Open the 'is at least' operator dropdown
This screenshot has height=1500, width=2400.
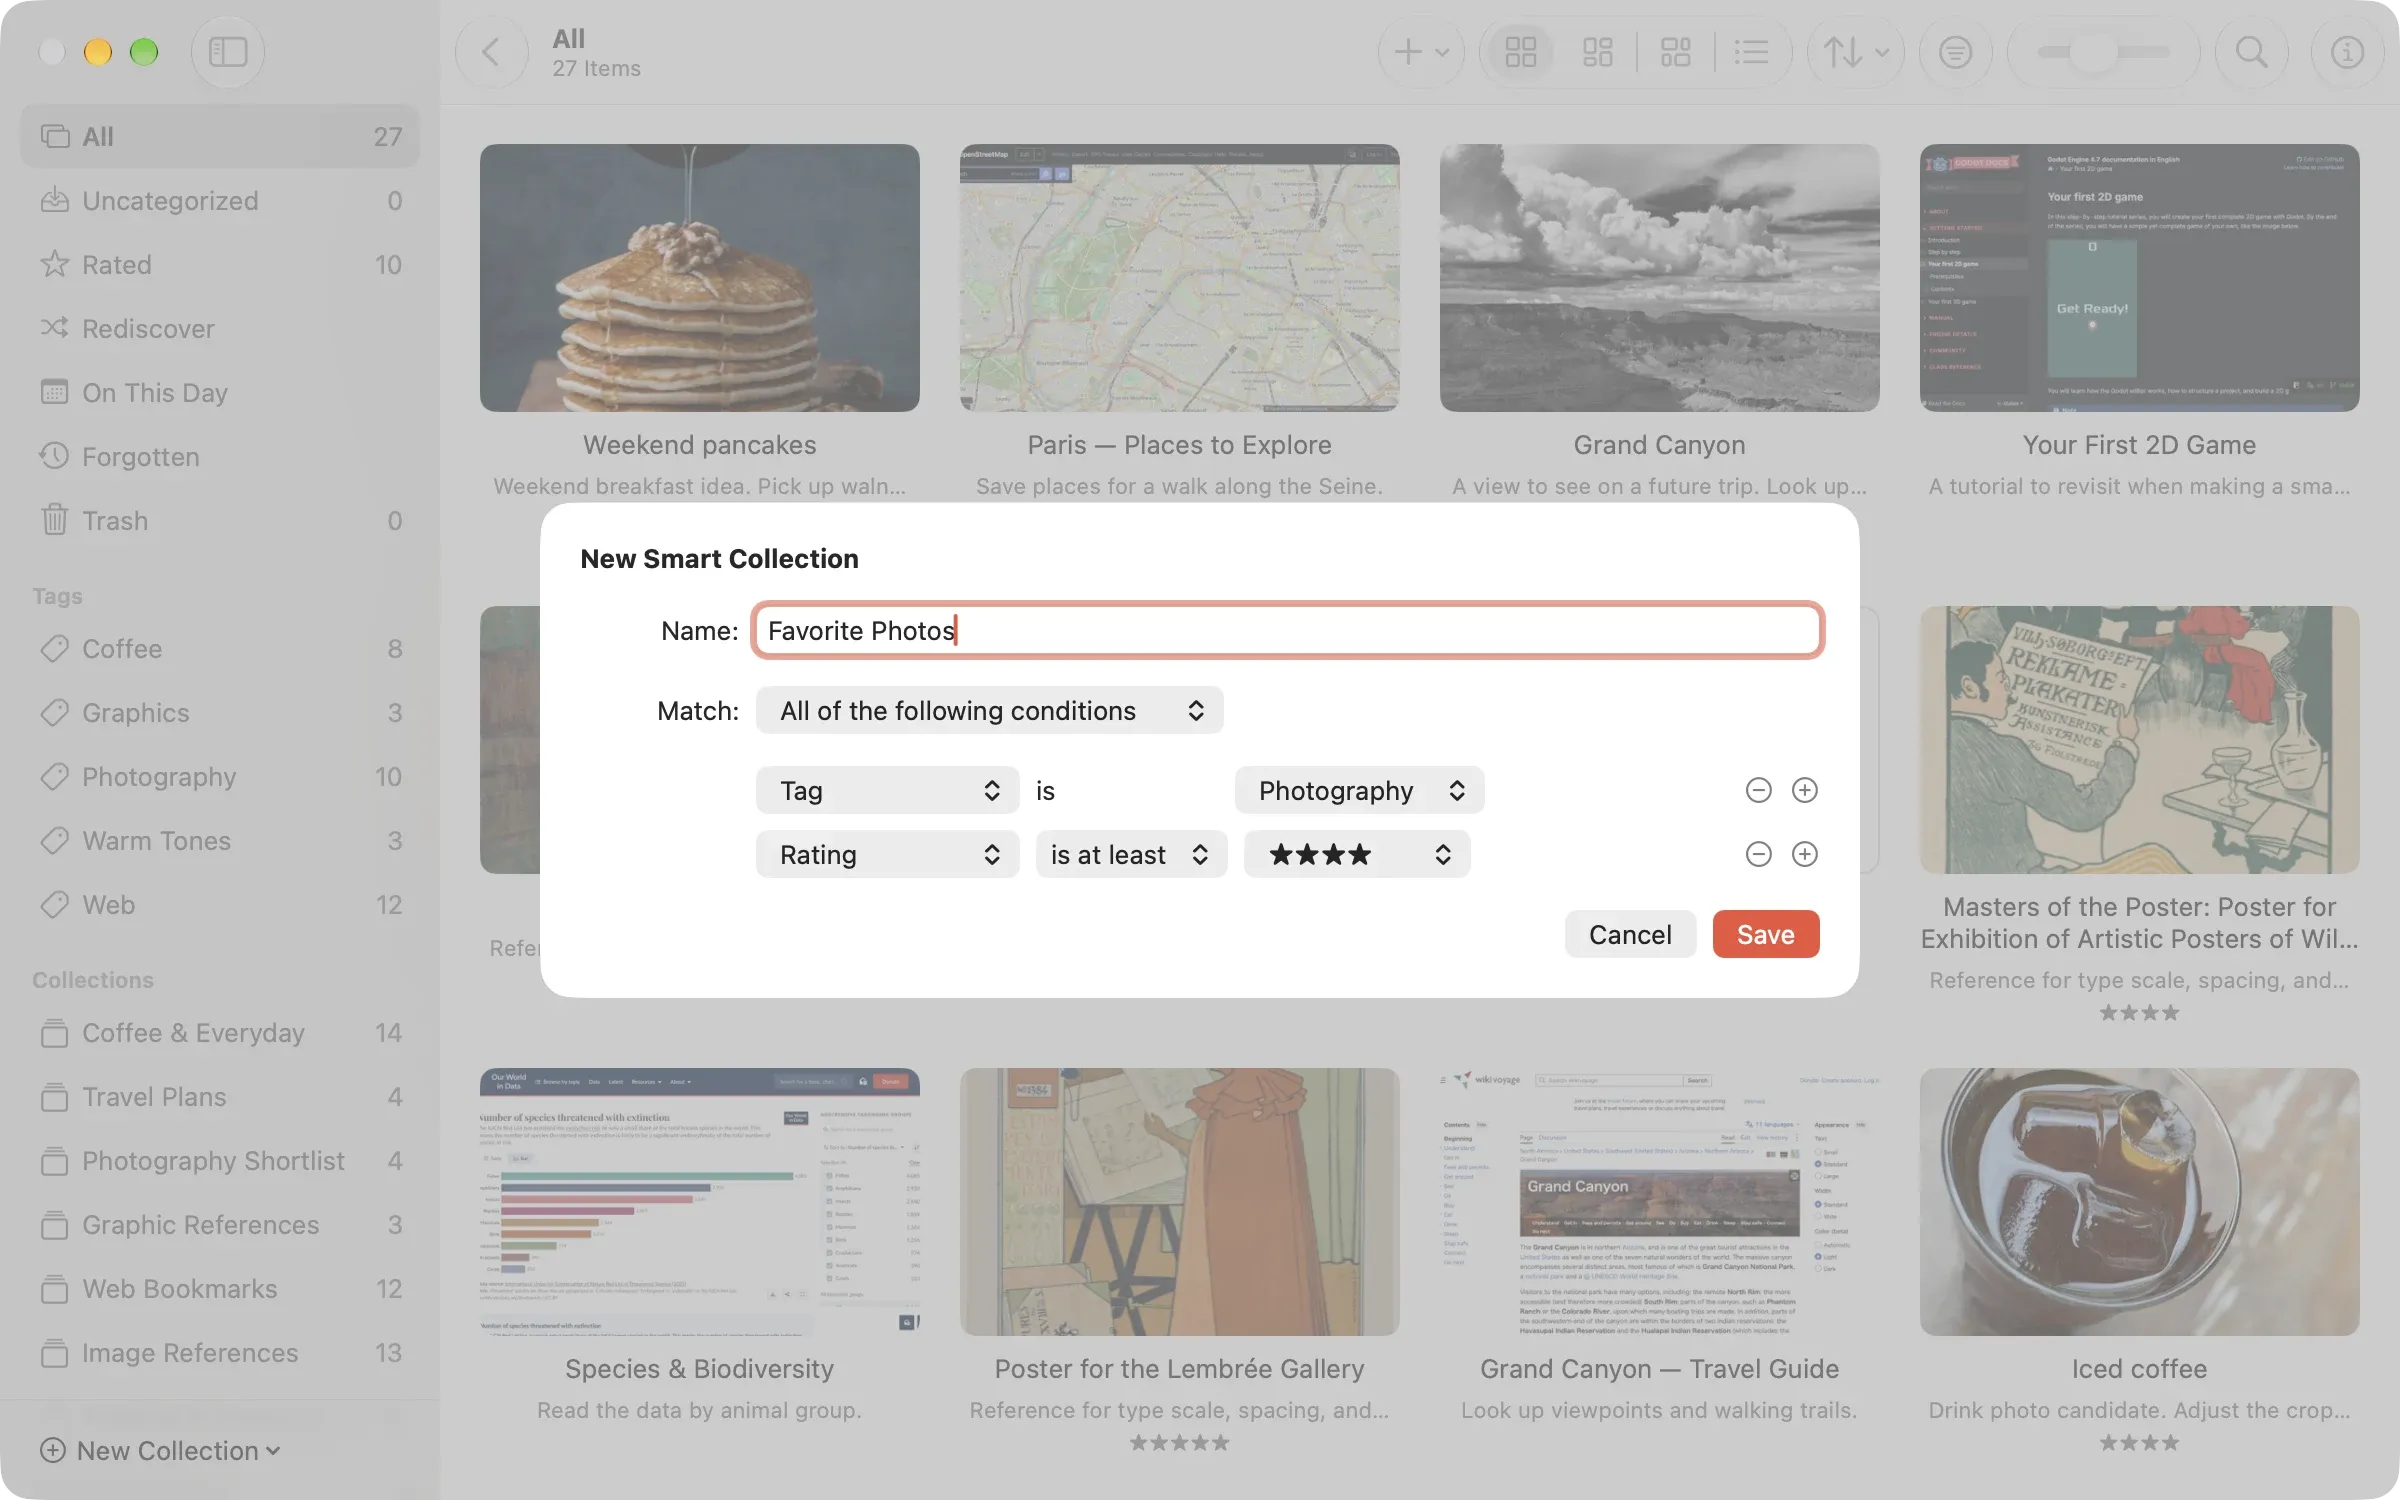click(x=1131, y=854)
